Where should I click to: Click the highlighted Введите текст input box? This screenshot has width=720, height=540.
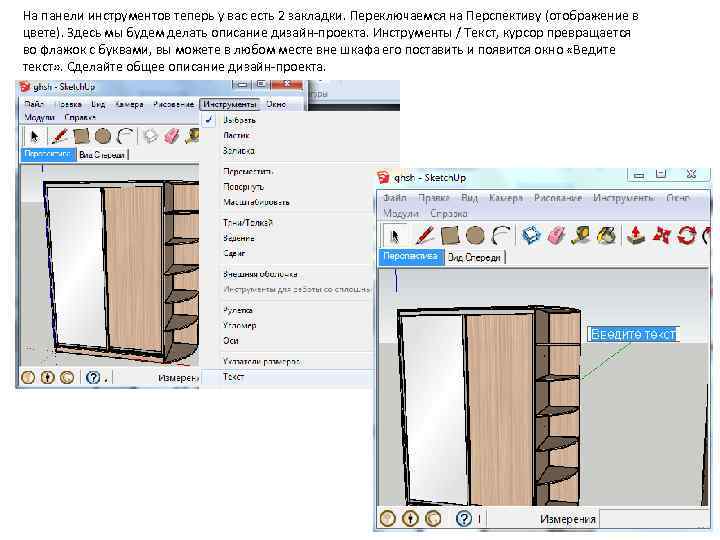(633, 334)
